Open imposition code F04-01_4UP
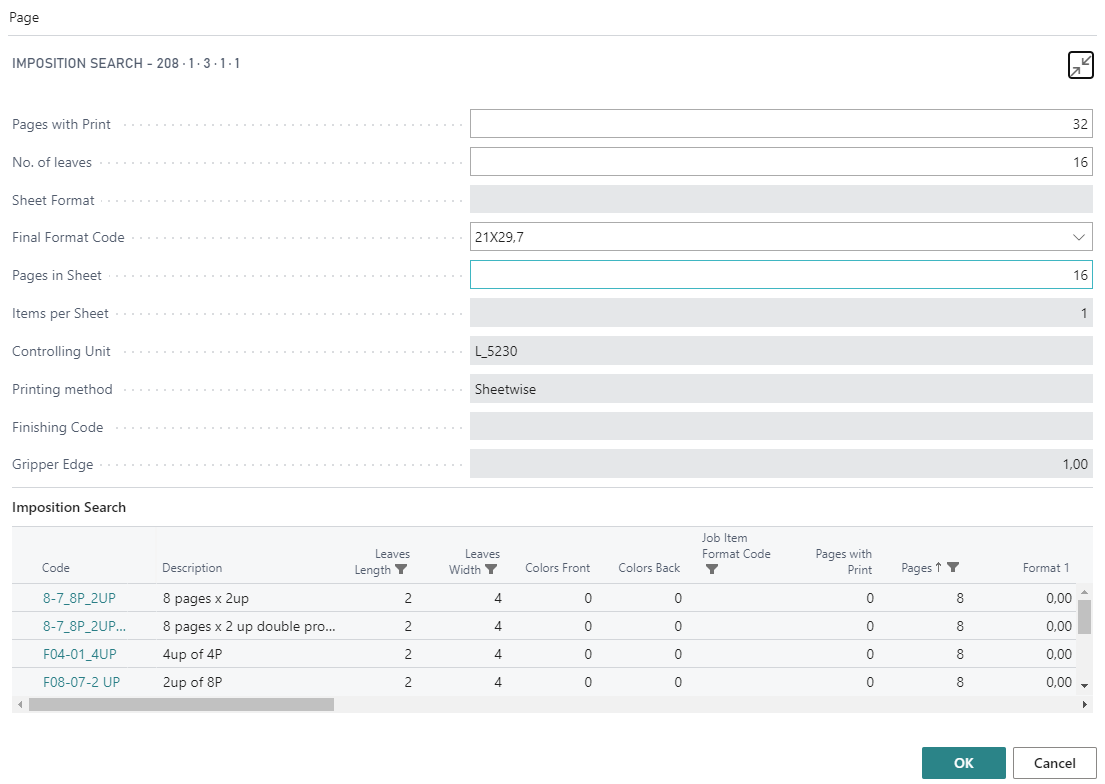1105x784 pixels. 79,654
